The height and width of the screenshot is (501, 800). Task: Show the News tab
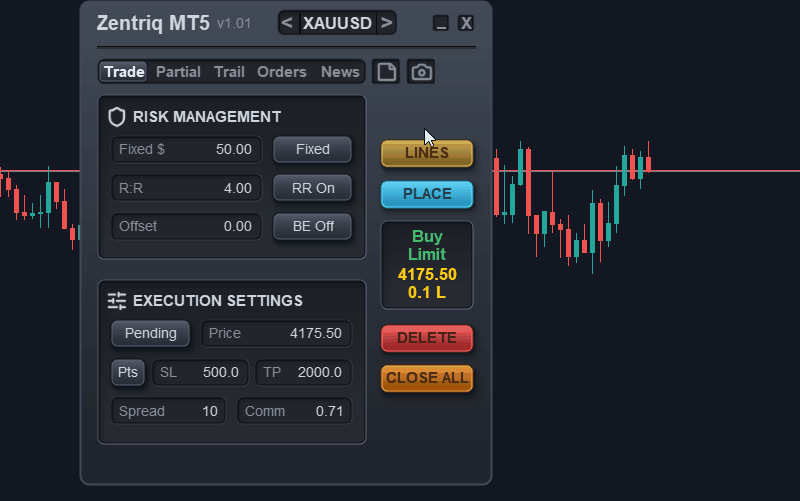click(x=340, y=72)
